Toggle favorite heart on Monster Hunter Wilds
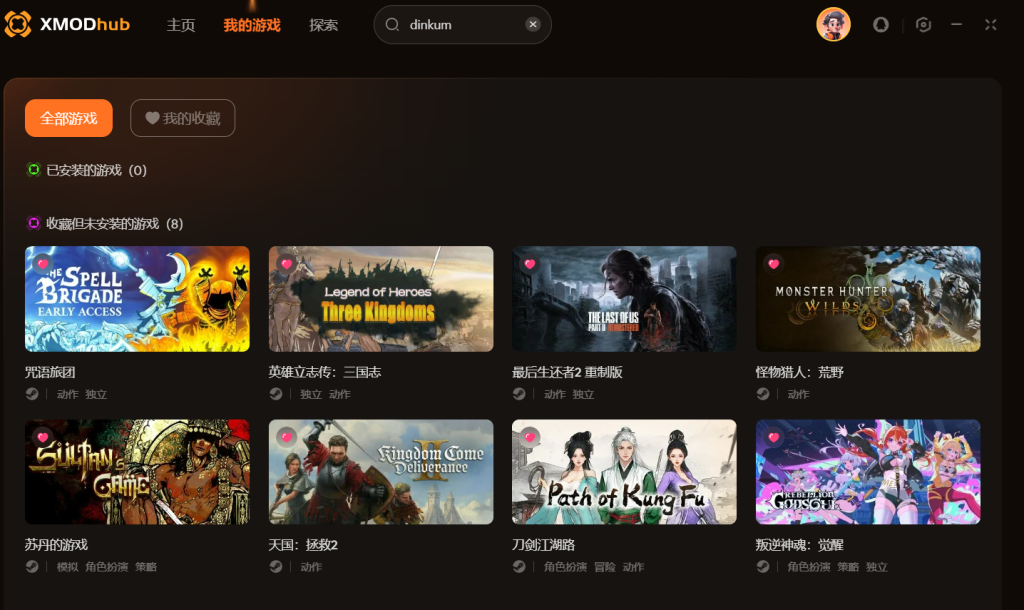The width and height of the screenshot is (1024, 610). [774, 264]
